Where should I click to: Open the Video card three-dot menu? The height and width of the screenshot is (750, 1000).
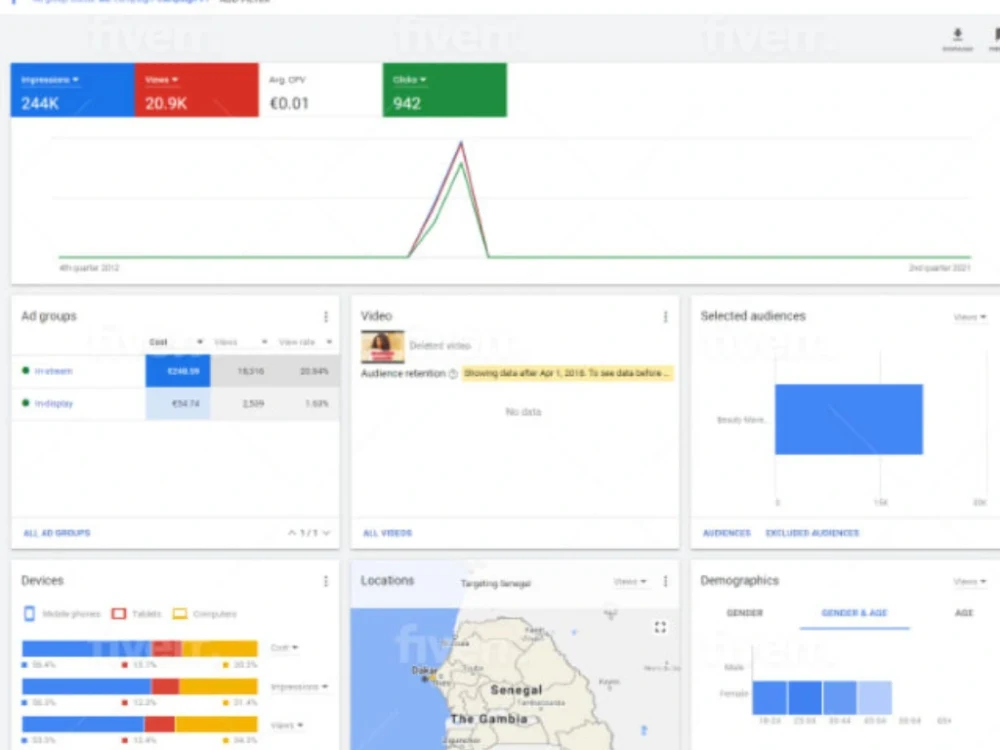[665, 316]
